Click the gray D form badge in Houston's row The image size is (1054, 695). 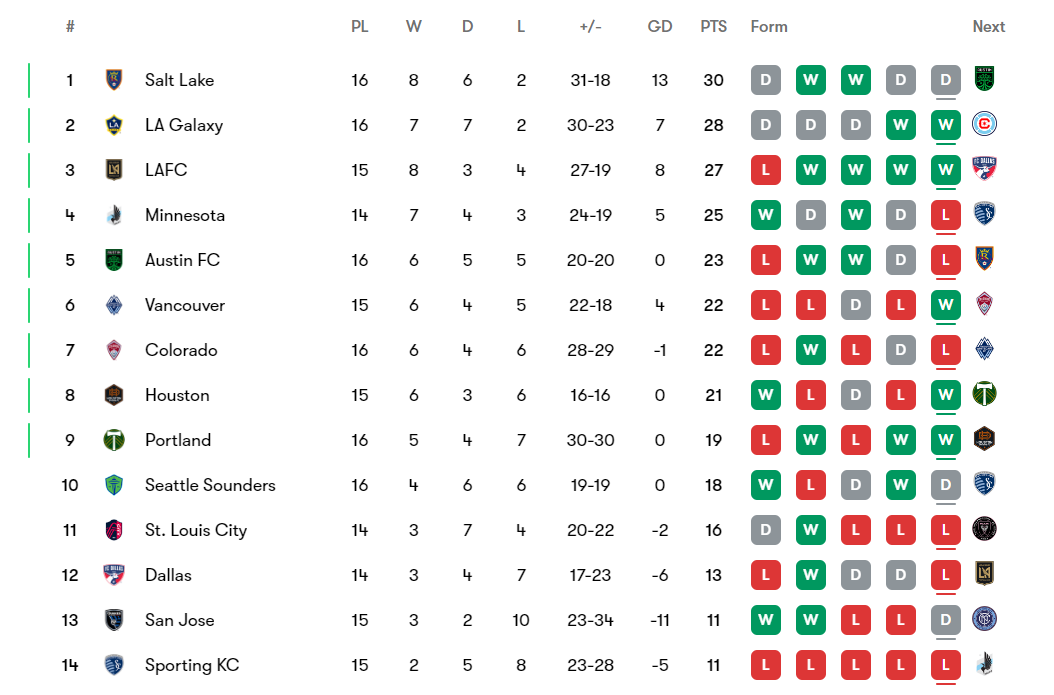(x=856, y=395)
